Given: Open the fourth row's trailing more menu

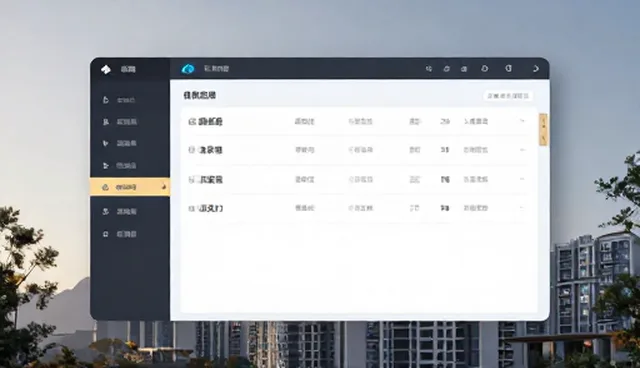Looking at the screenshot, I should click(x=522, y=208).
